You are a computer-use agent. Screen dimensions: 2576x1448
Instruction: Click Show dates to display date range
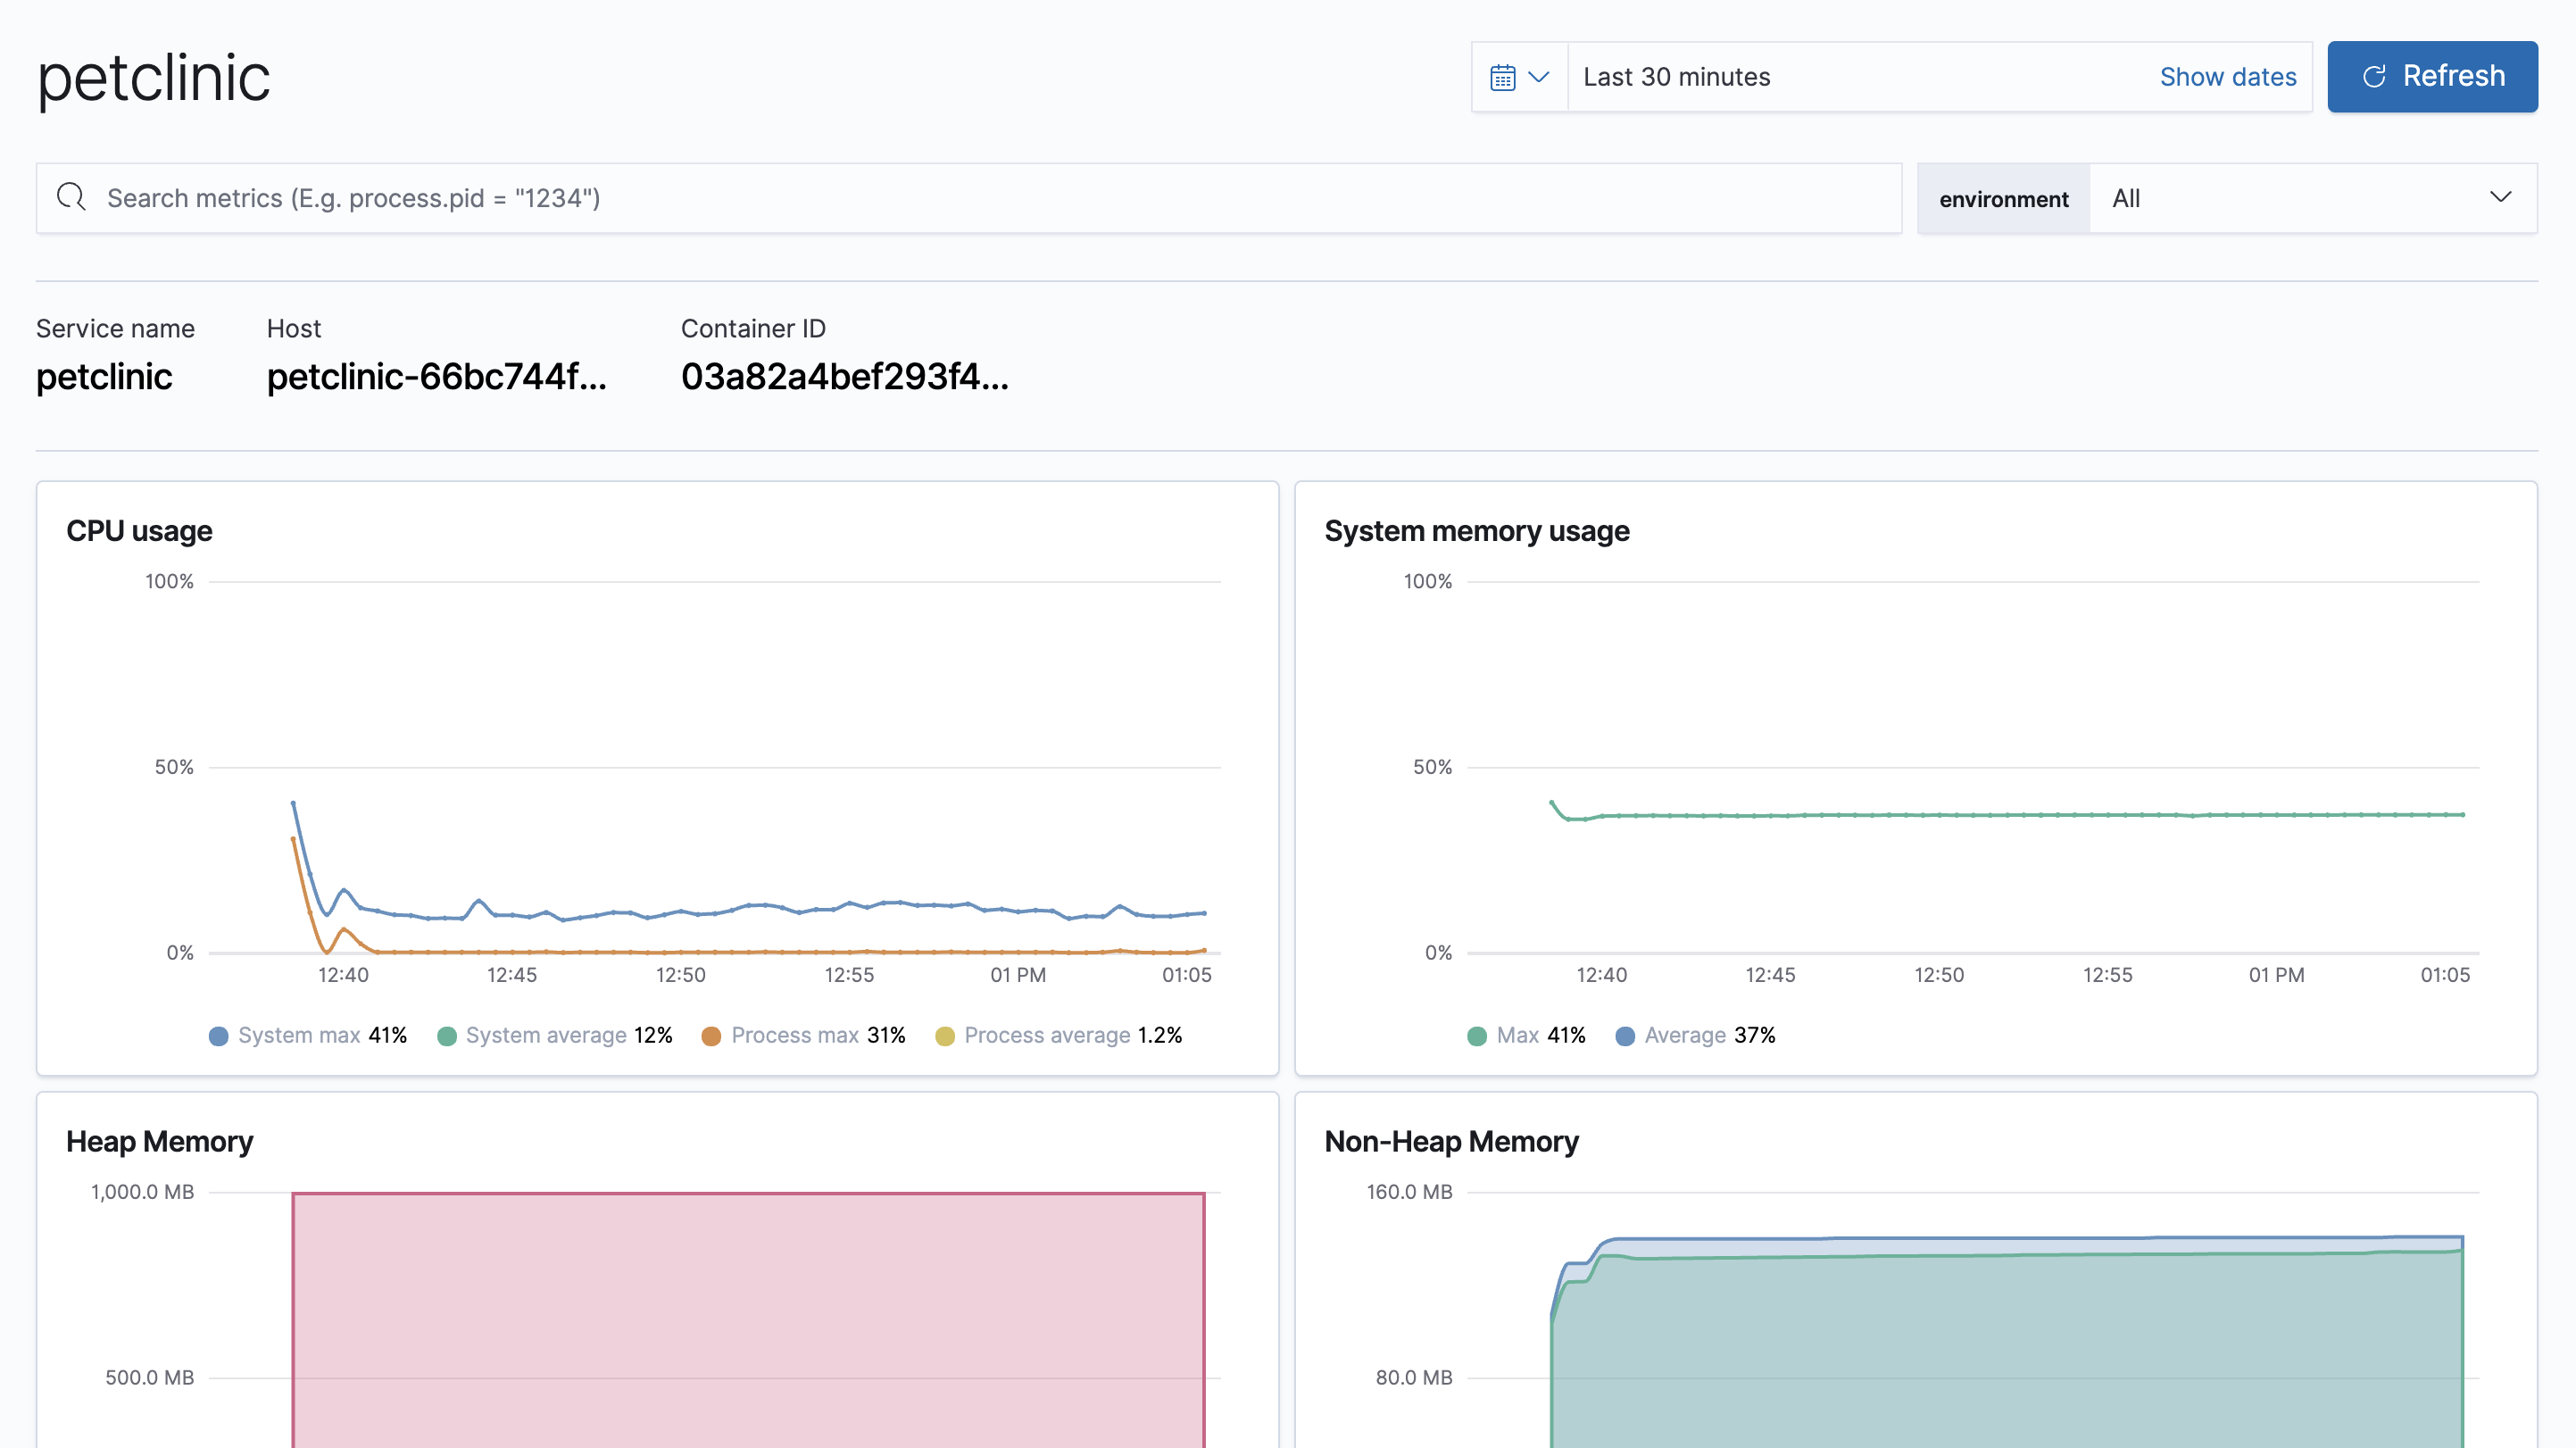click(2228, 74)
